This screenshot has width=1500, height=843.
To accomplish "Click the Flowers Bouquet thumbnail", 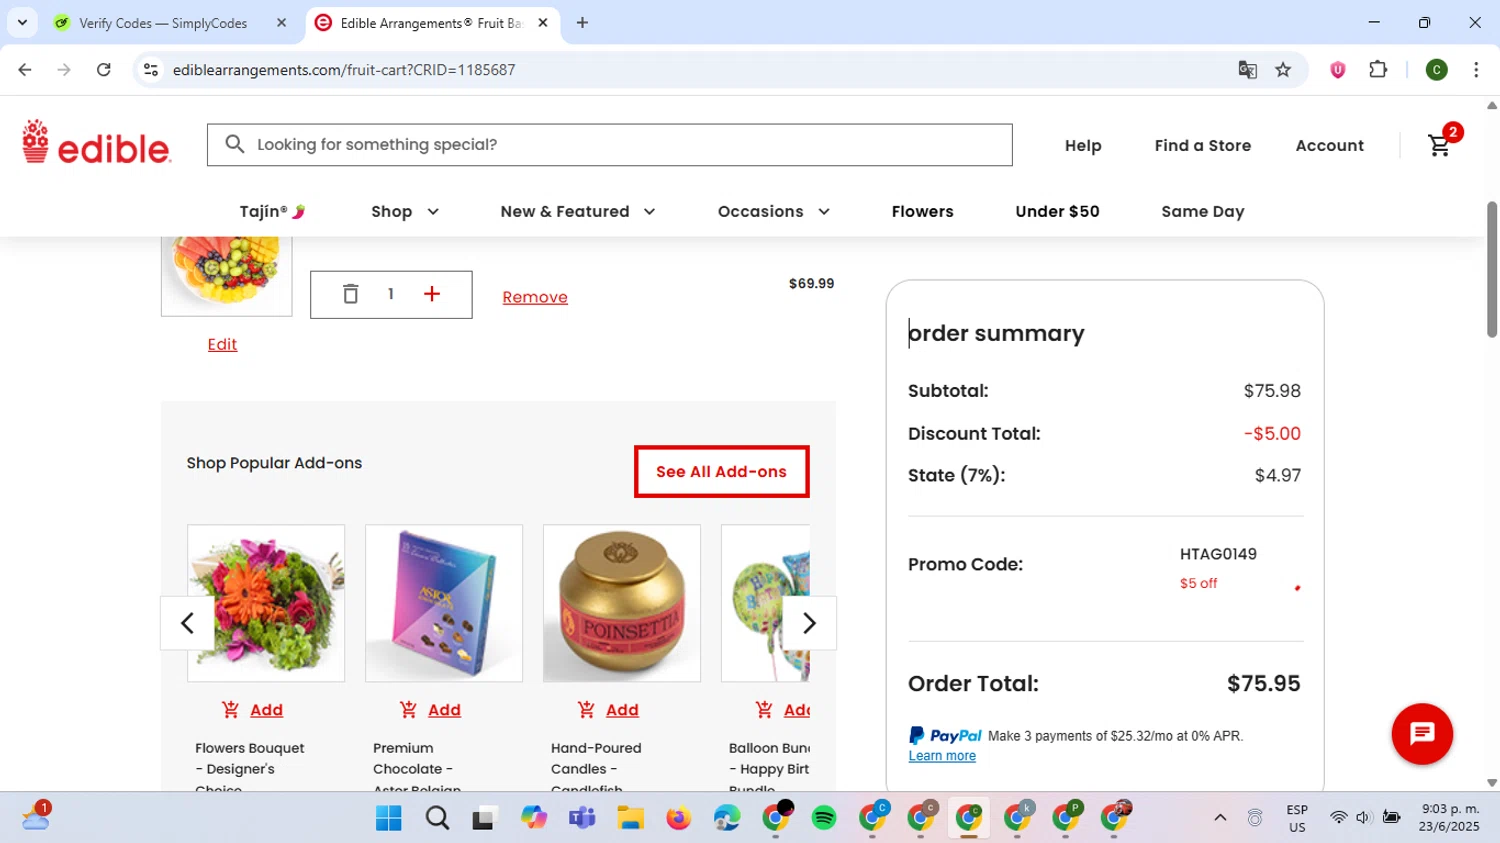I will point(266,603).
